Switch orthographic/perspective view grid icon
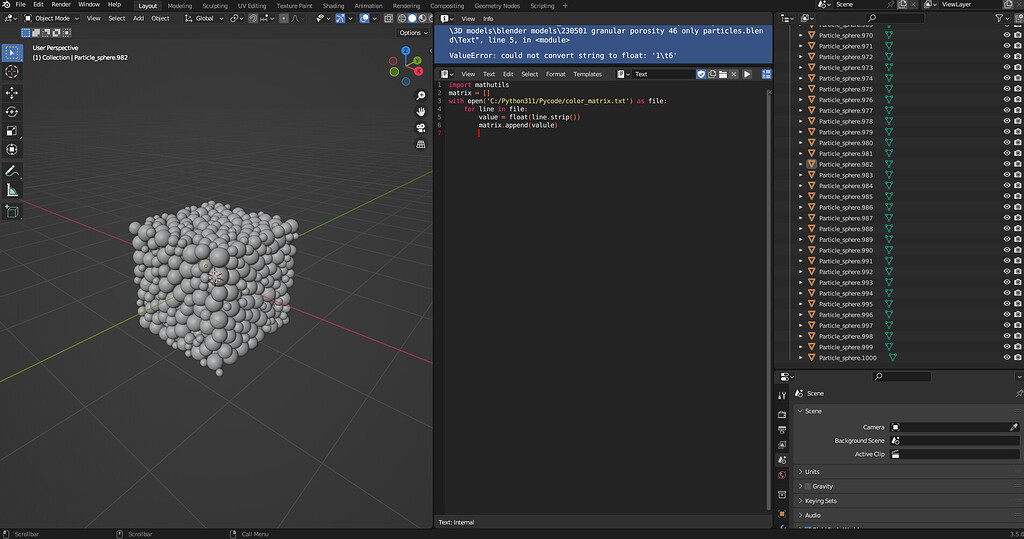This screenshot has height=539, width=1024. 421,144
